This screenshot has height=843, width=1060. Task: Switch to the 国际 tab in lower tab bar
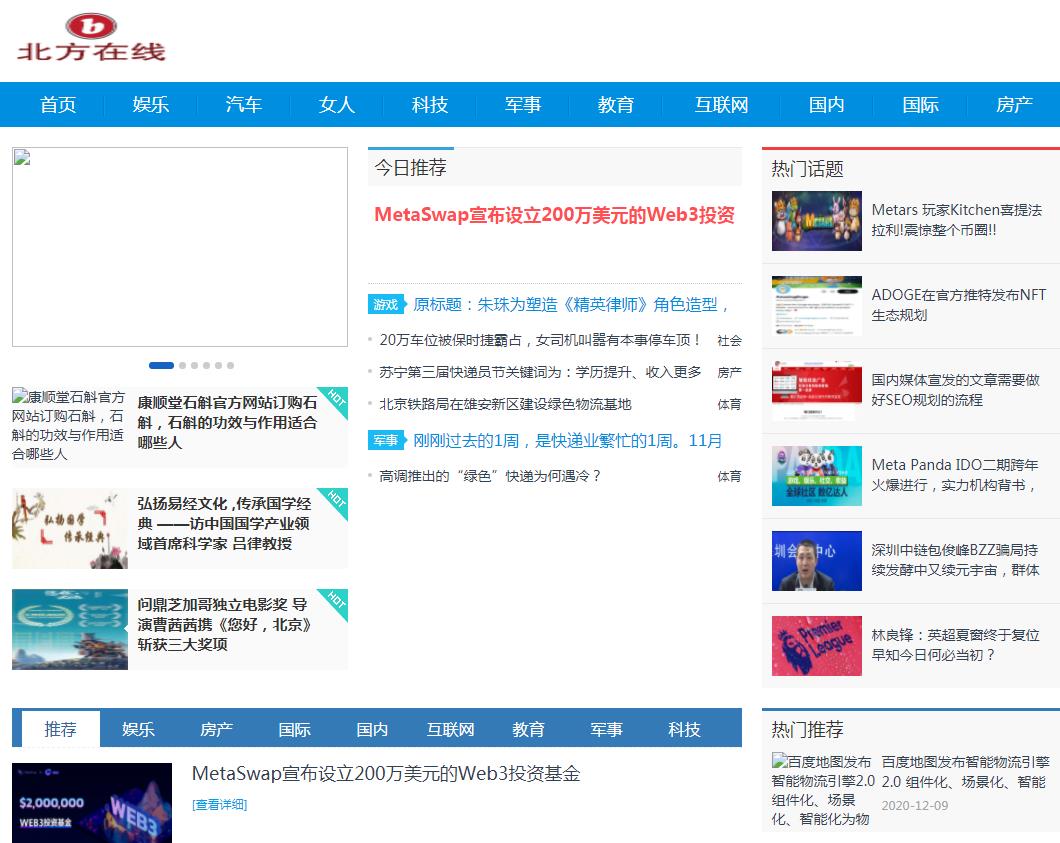click(295, 729)
